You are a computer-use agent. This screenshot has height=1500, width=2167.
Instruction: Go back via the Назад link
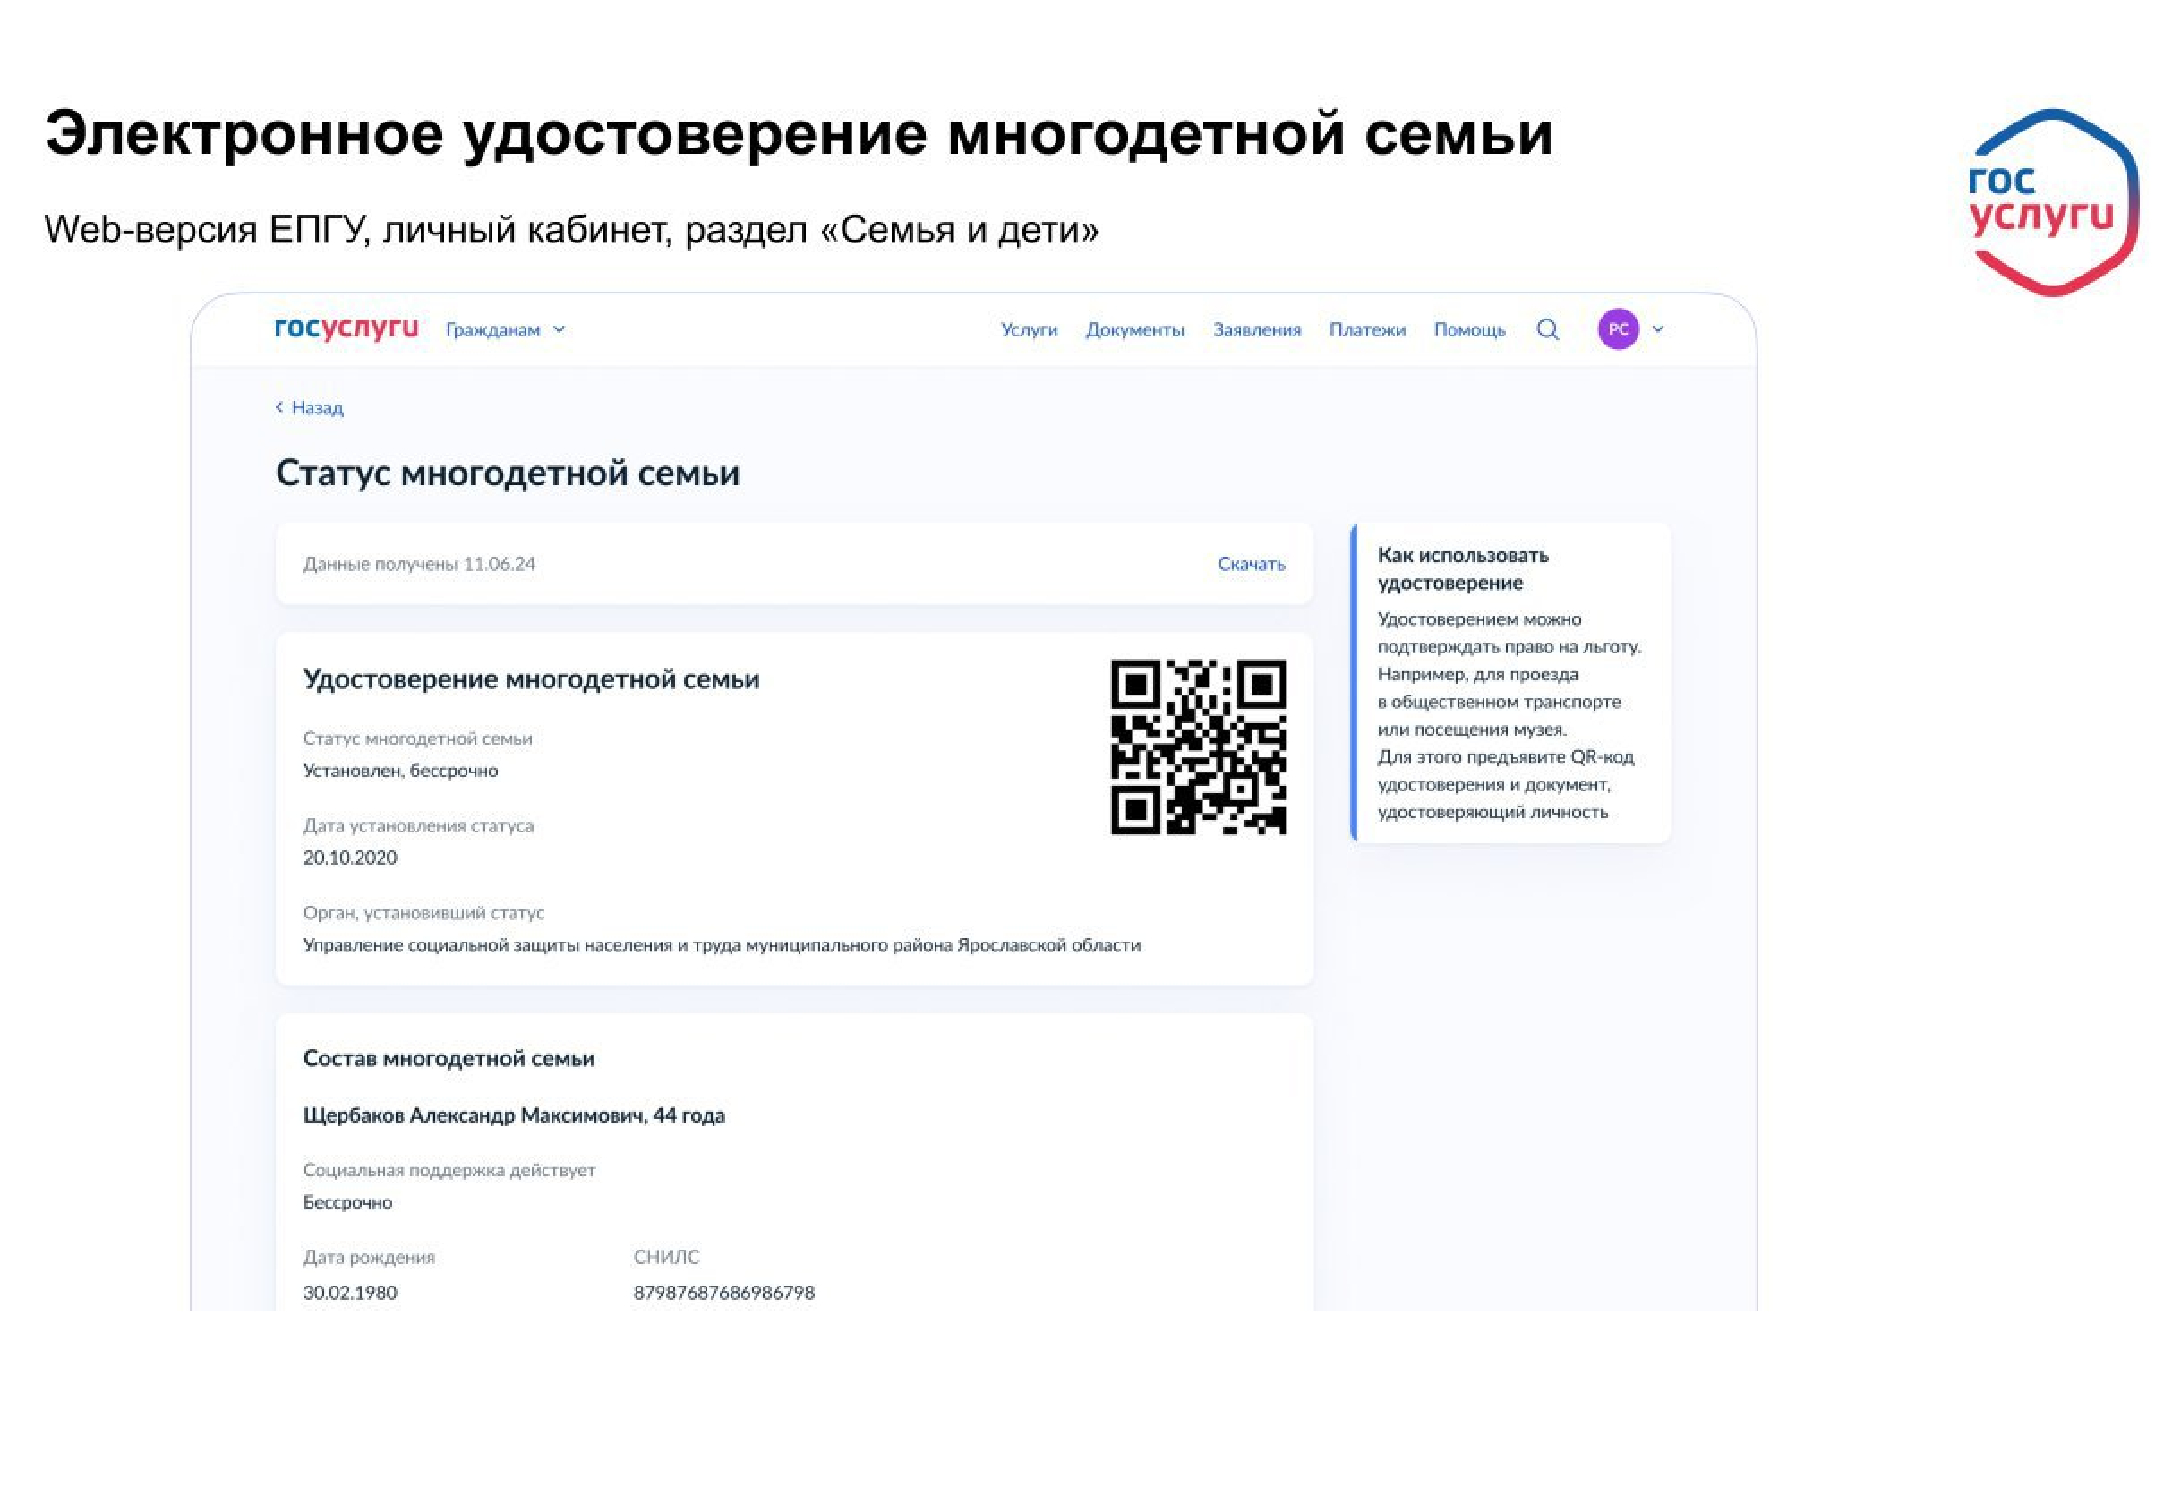click(309, 408)
